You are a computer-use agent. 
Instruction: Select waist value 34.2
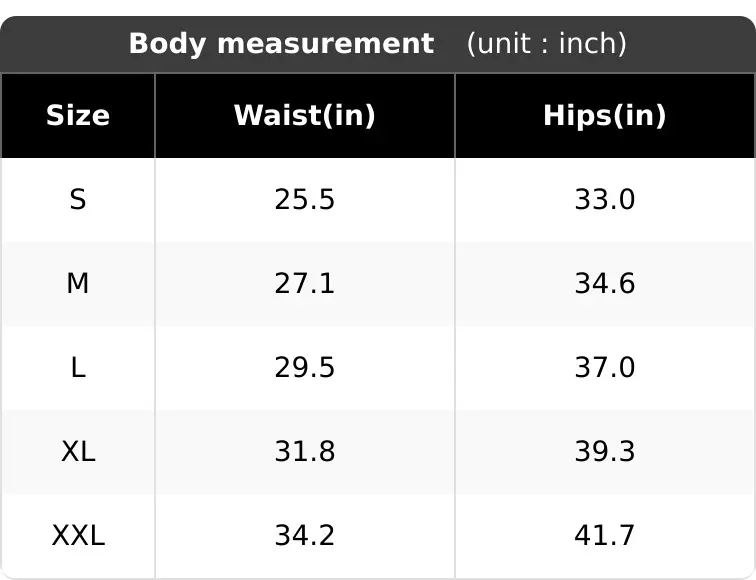305,536
